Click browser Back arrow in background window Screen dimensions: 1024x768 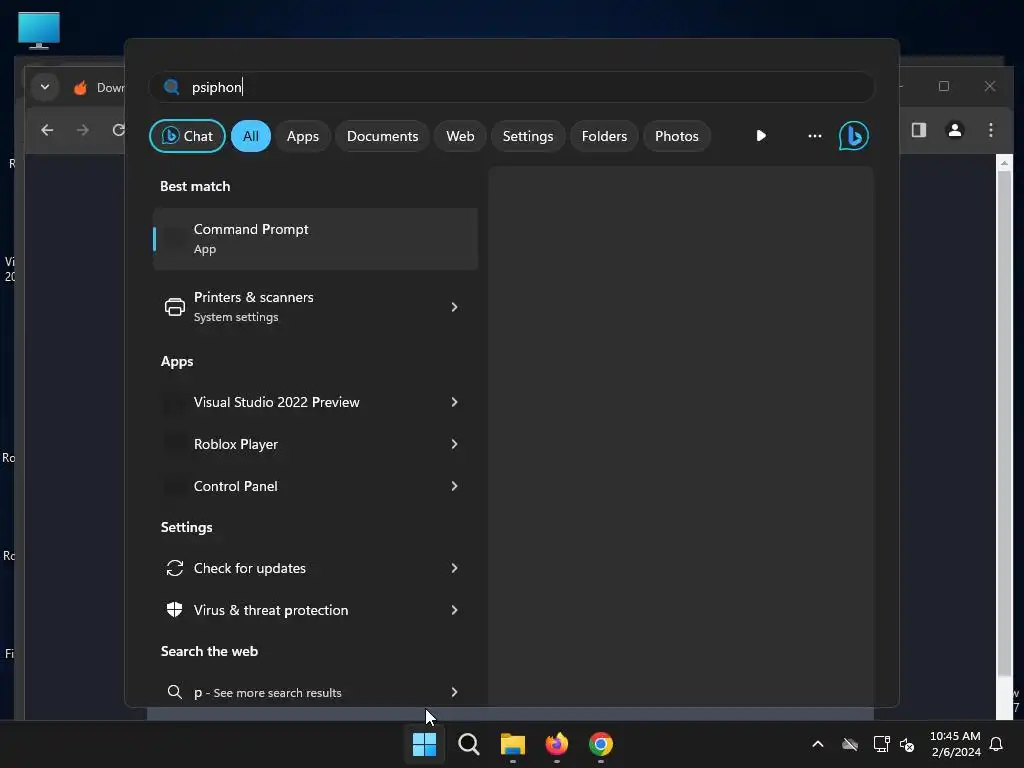[x=47, y=130]
